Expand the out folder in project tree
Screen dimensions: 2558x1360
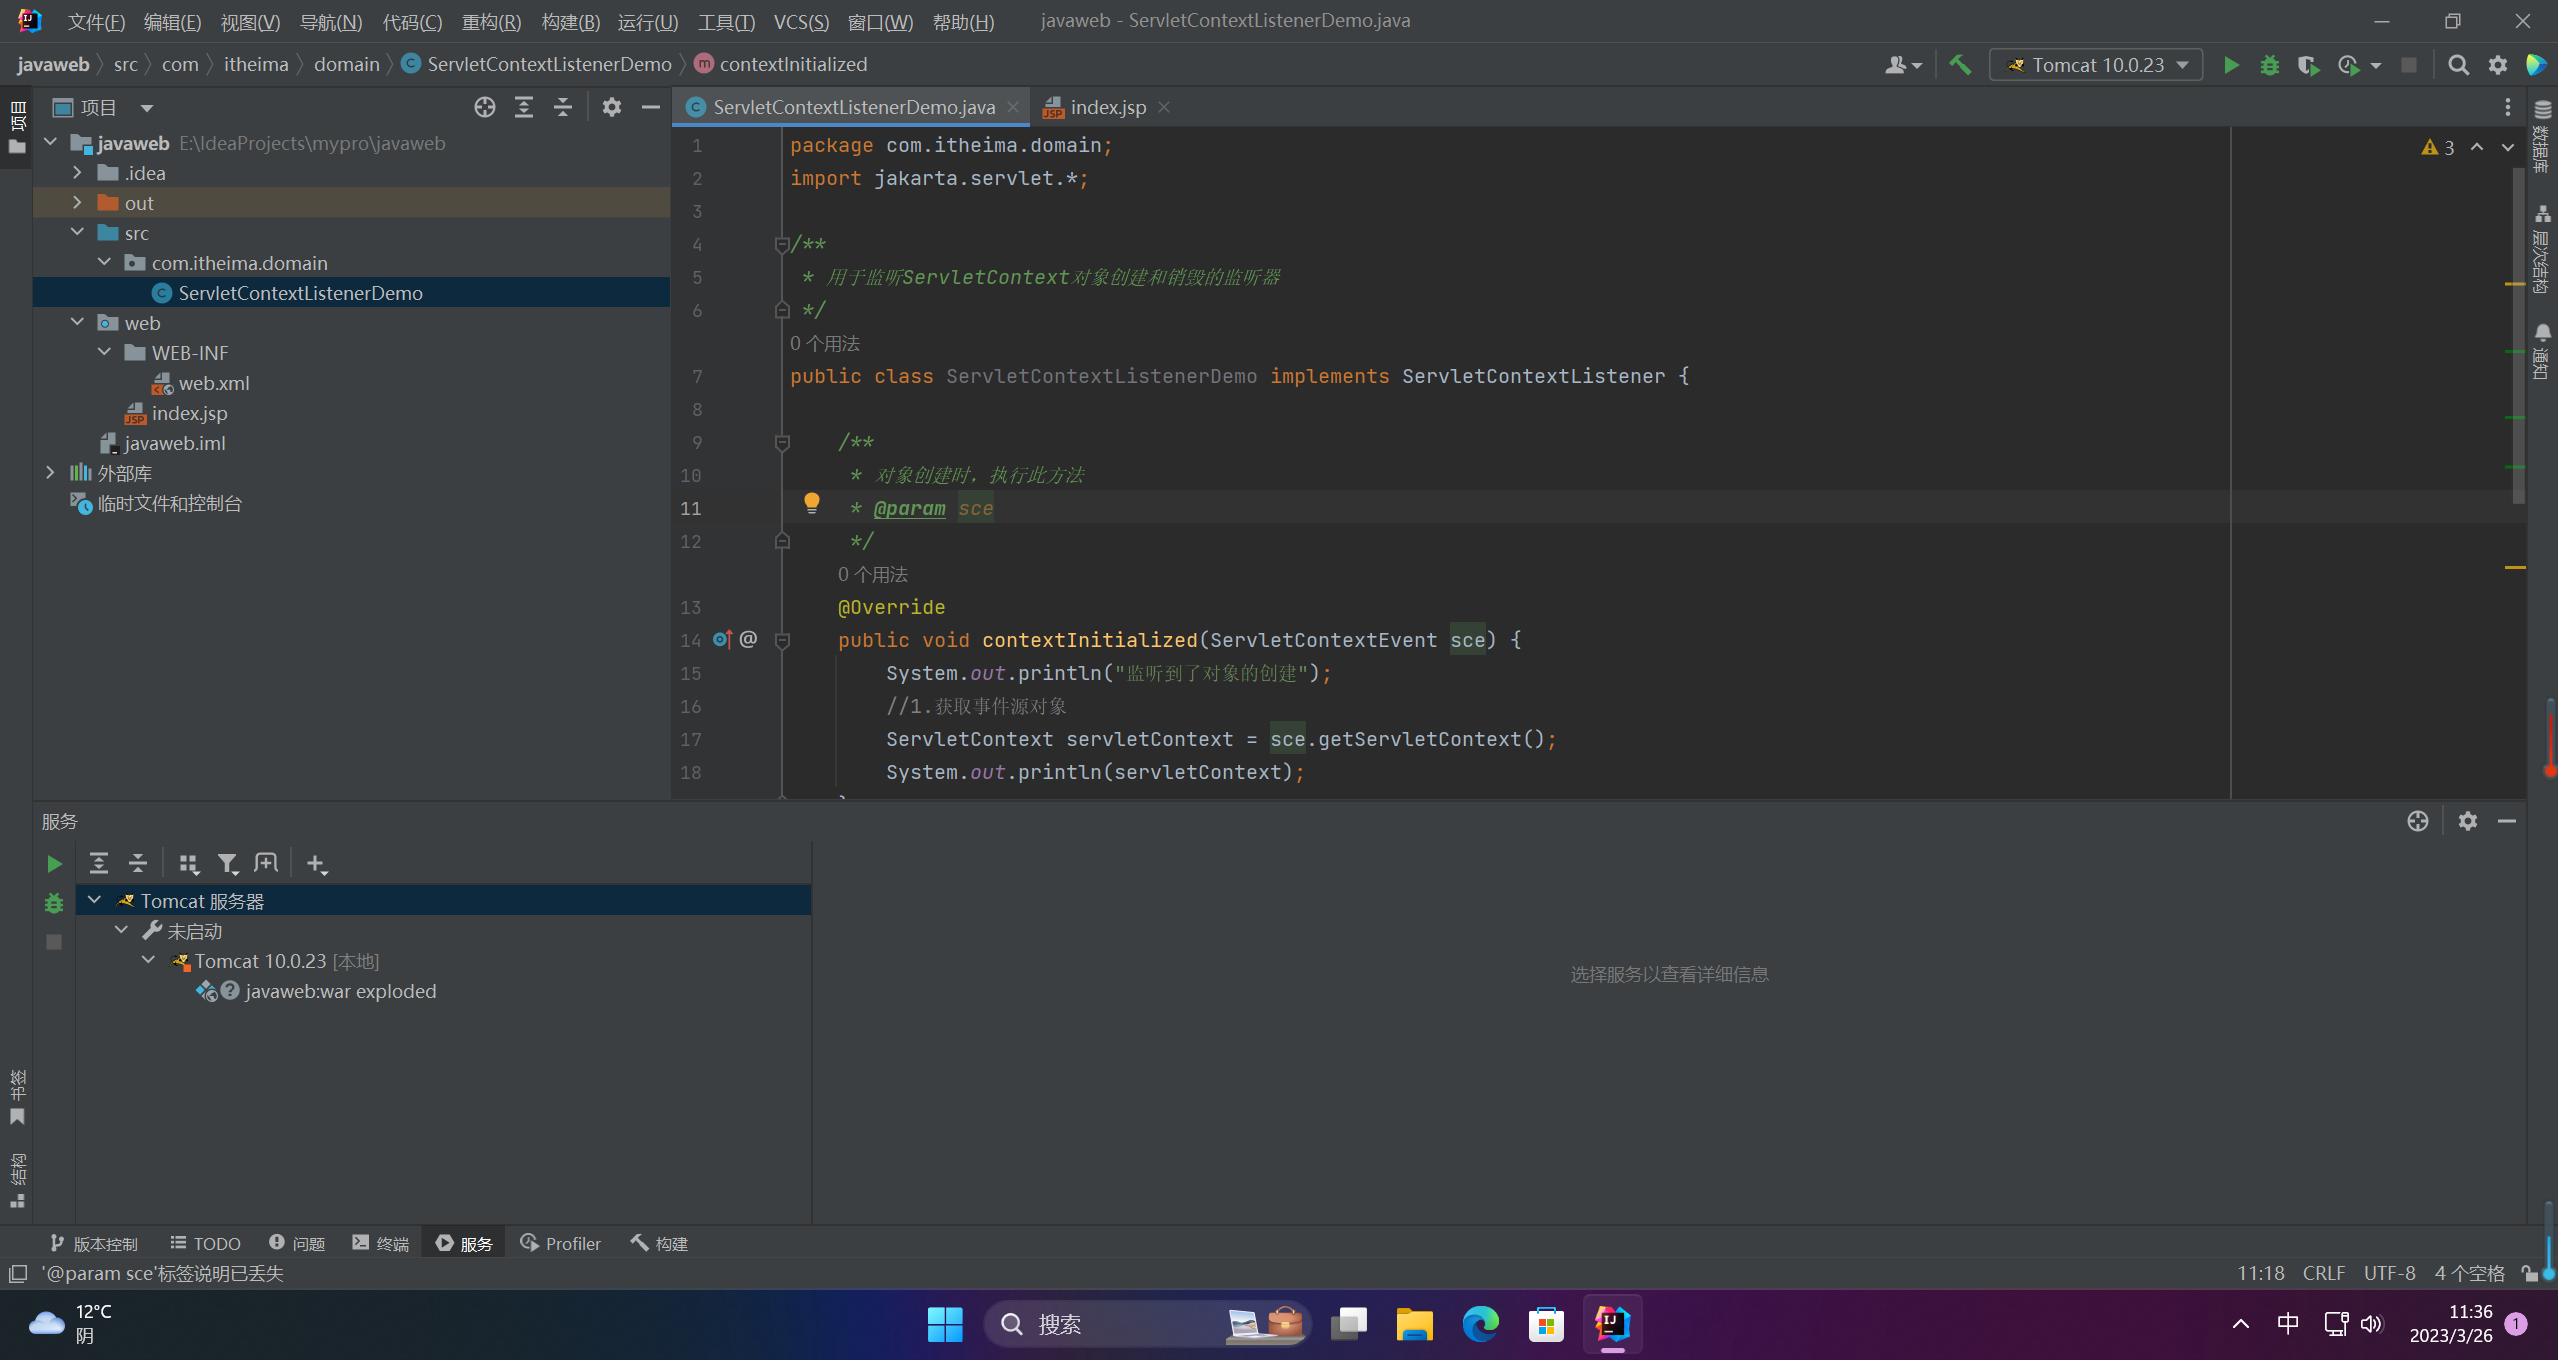77,203
